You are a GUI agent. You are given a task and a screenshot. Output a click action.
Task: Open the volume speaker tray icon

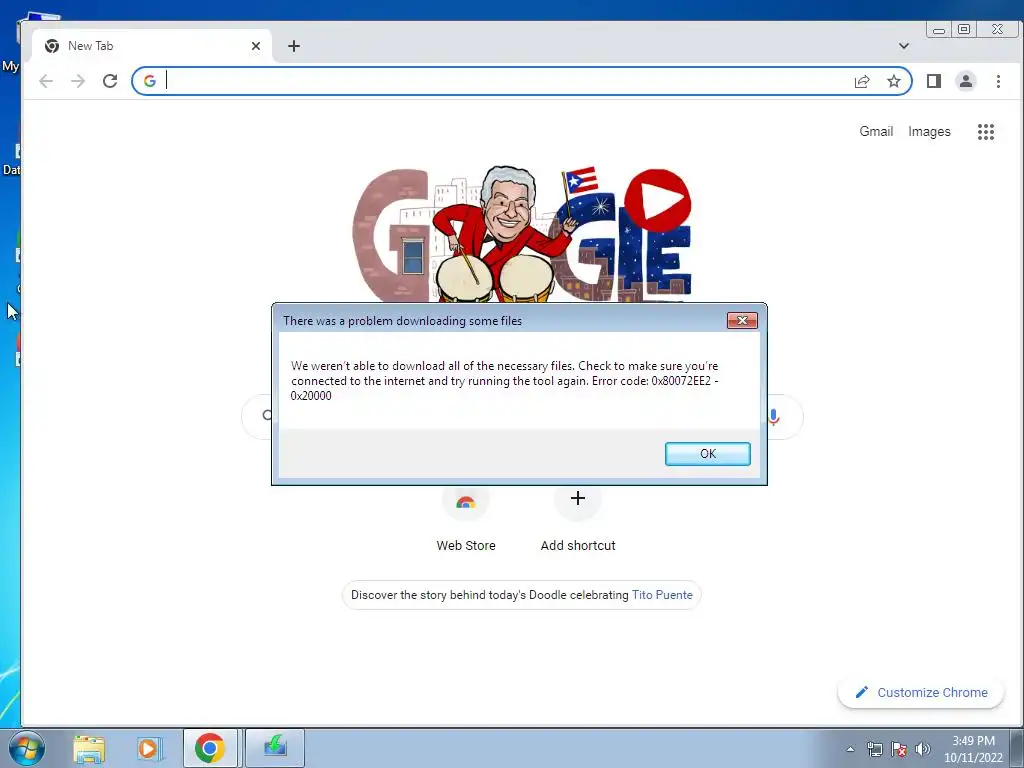point(922,749)
